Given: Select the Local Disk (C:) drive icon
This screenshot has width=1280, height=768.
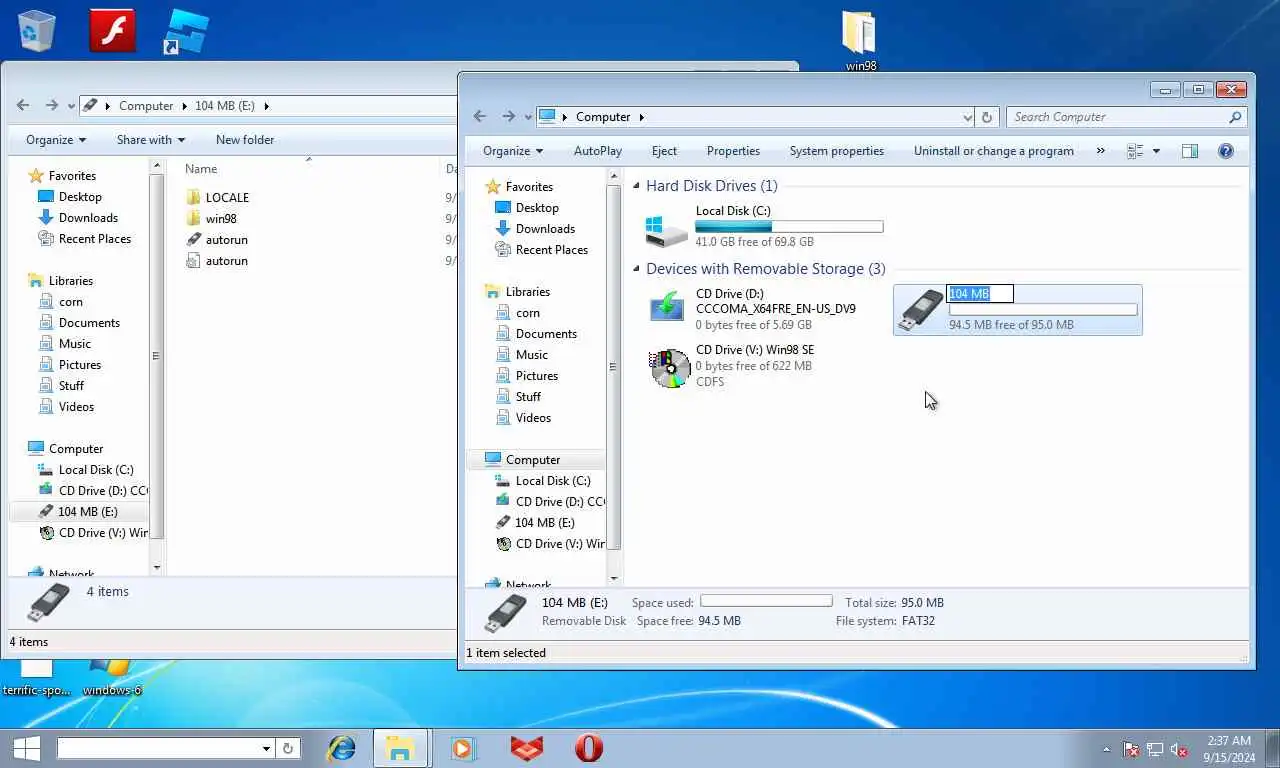Looking at the screenshot, I should tap(667, 229).
